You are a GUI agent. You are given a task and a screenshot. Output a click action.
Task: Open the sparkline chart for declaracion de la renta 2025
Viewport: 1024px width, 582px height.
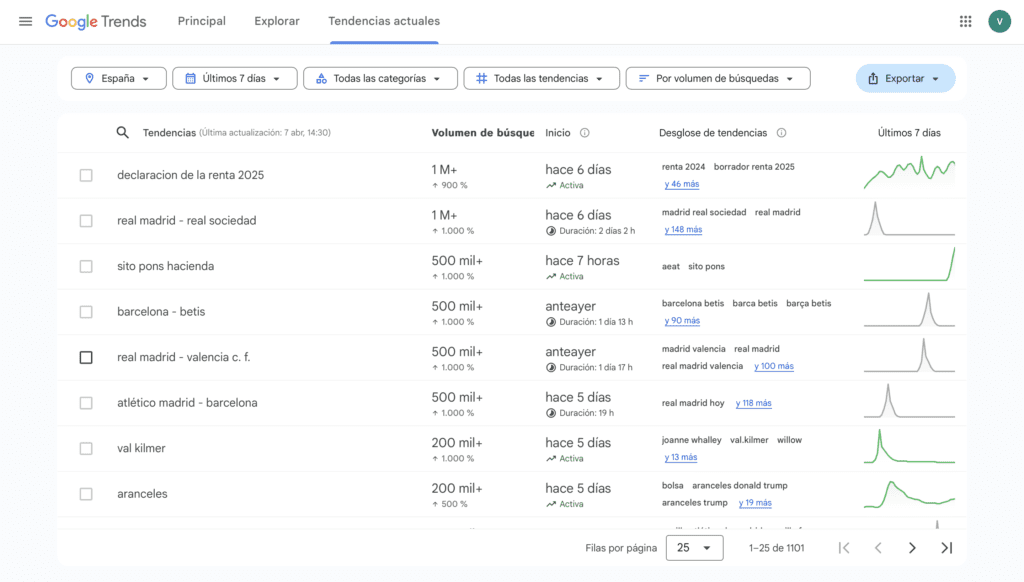[x=909, y=174]
